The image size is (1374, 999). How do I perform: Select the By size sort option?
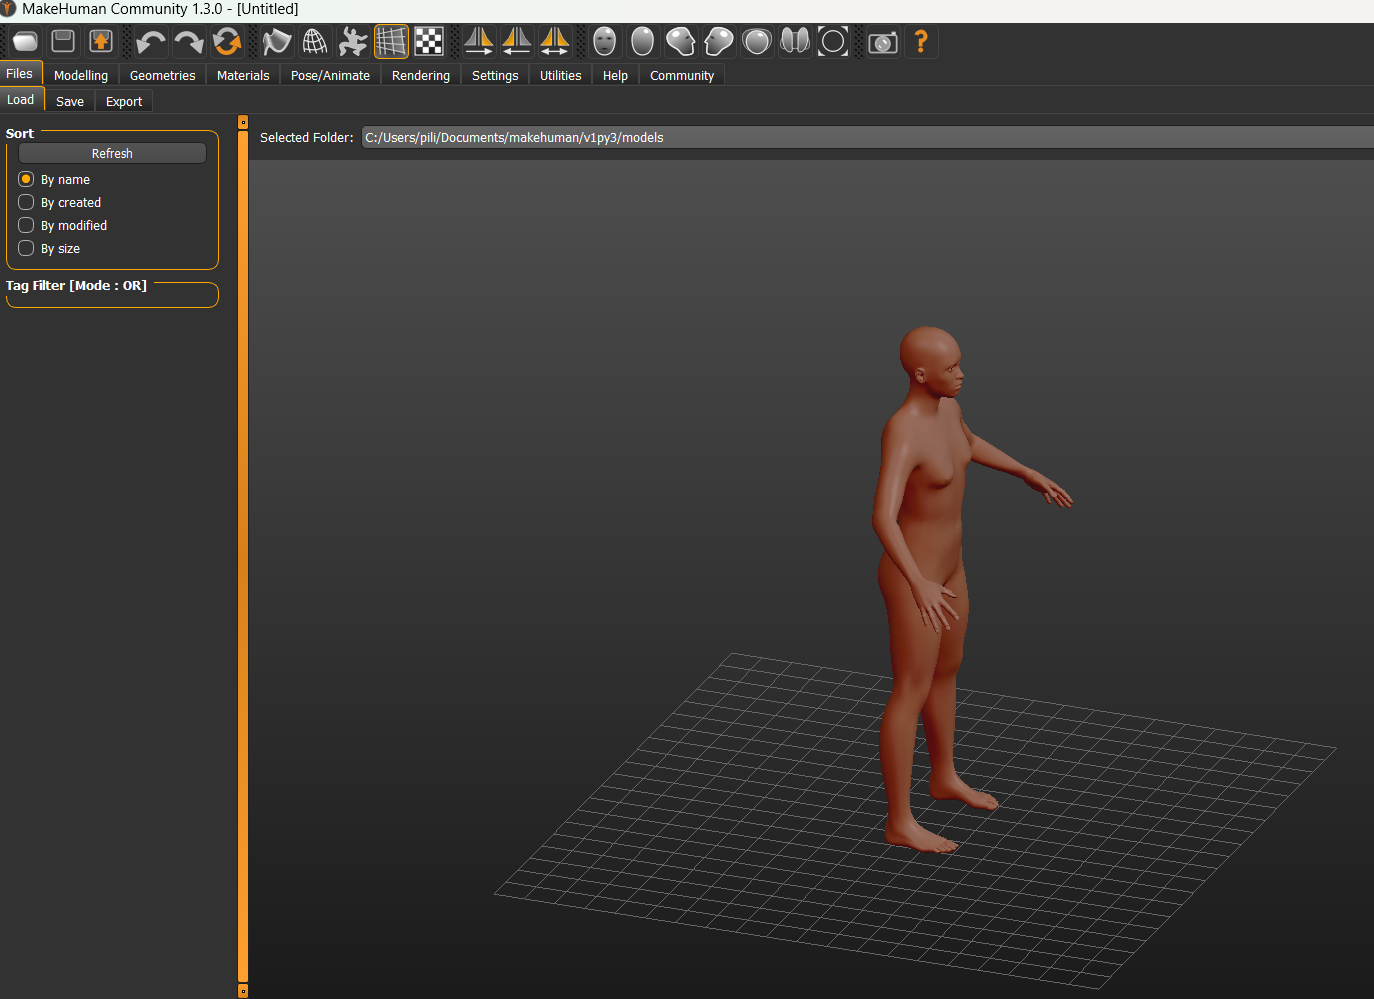click(49, 249)
